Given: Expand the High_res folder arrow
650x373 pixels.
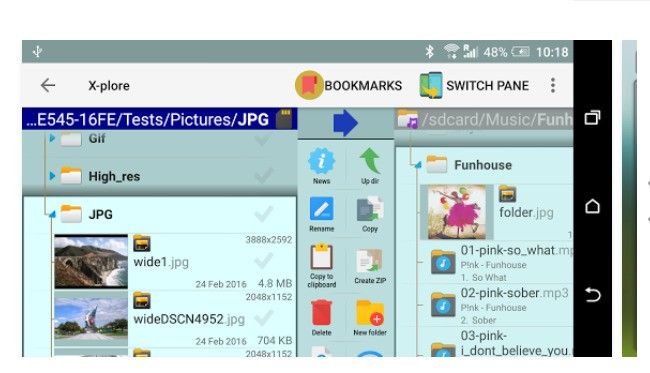Looking at the screenshot, I should (x=52, y=176).
